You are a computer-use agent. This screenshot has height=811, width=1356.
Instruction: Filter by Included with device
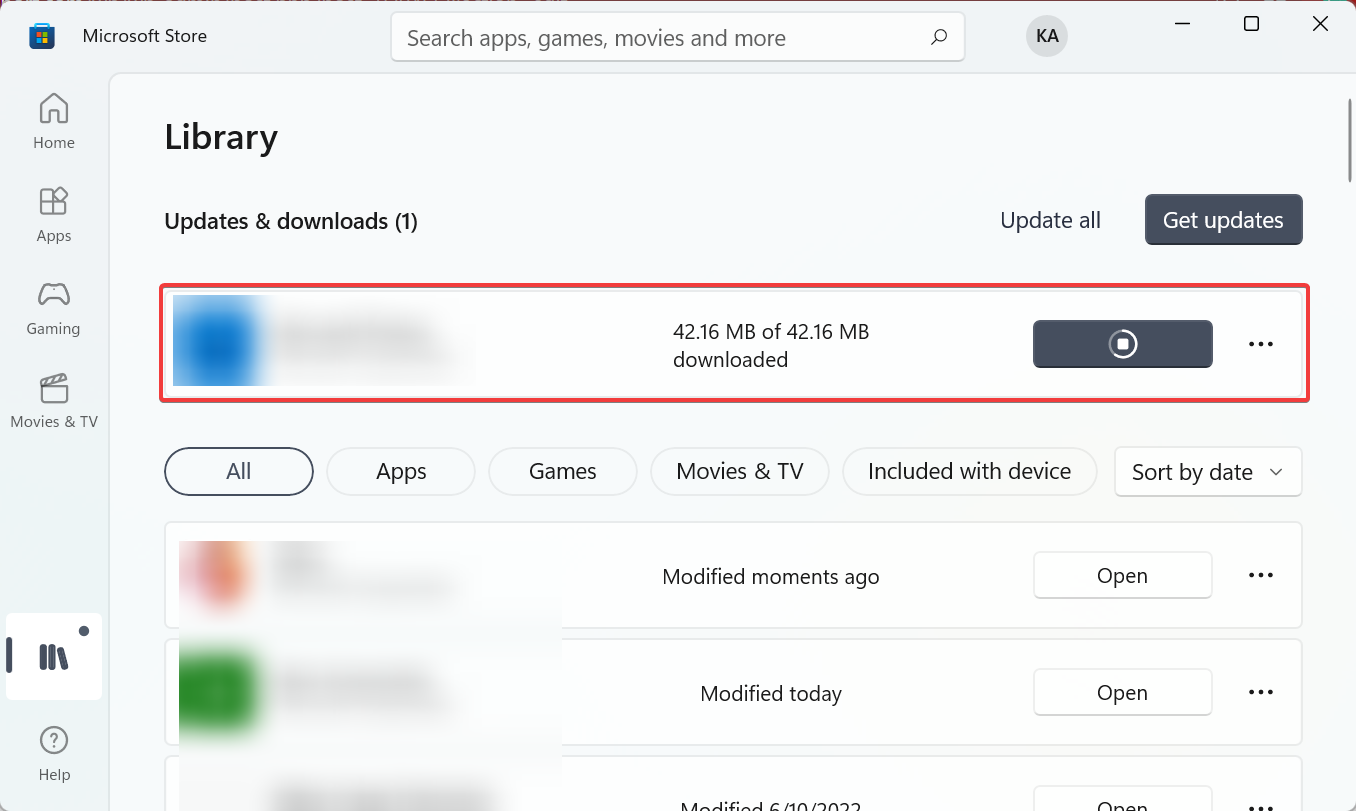point(969,471)
